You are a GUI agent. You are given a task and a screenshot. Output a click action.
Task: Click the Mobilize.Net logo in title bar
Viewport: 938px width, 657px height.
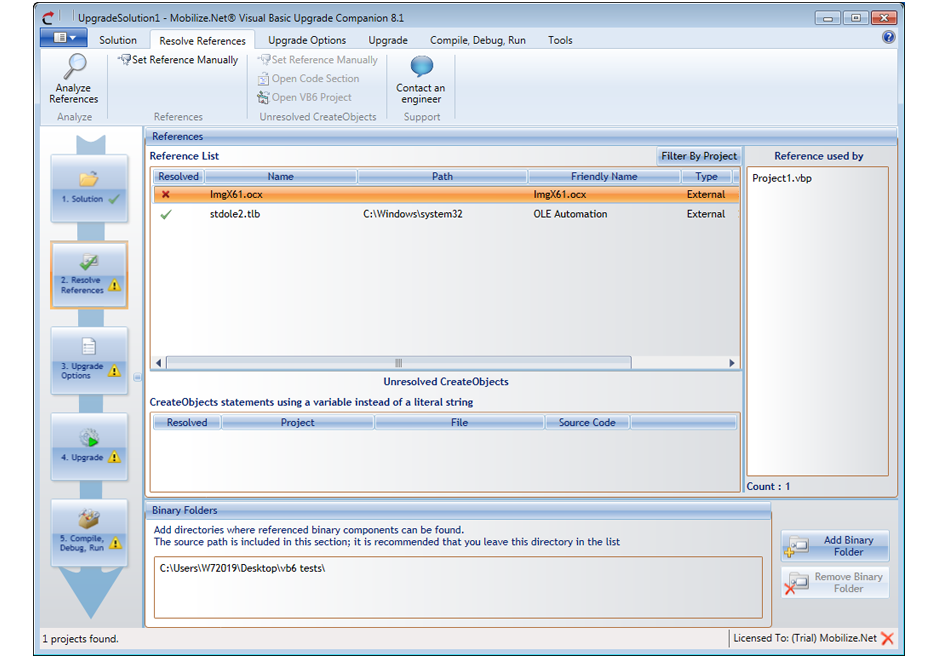[48, 17]
